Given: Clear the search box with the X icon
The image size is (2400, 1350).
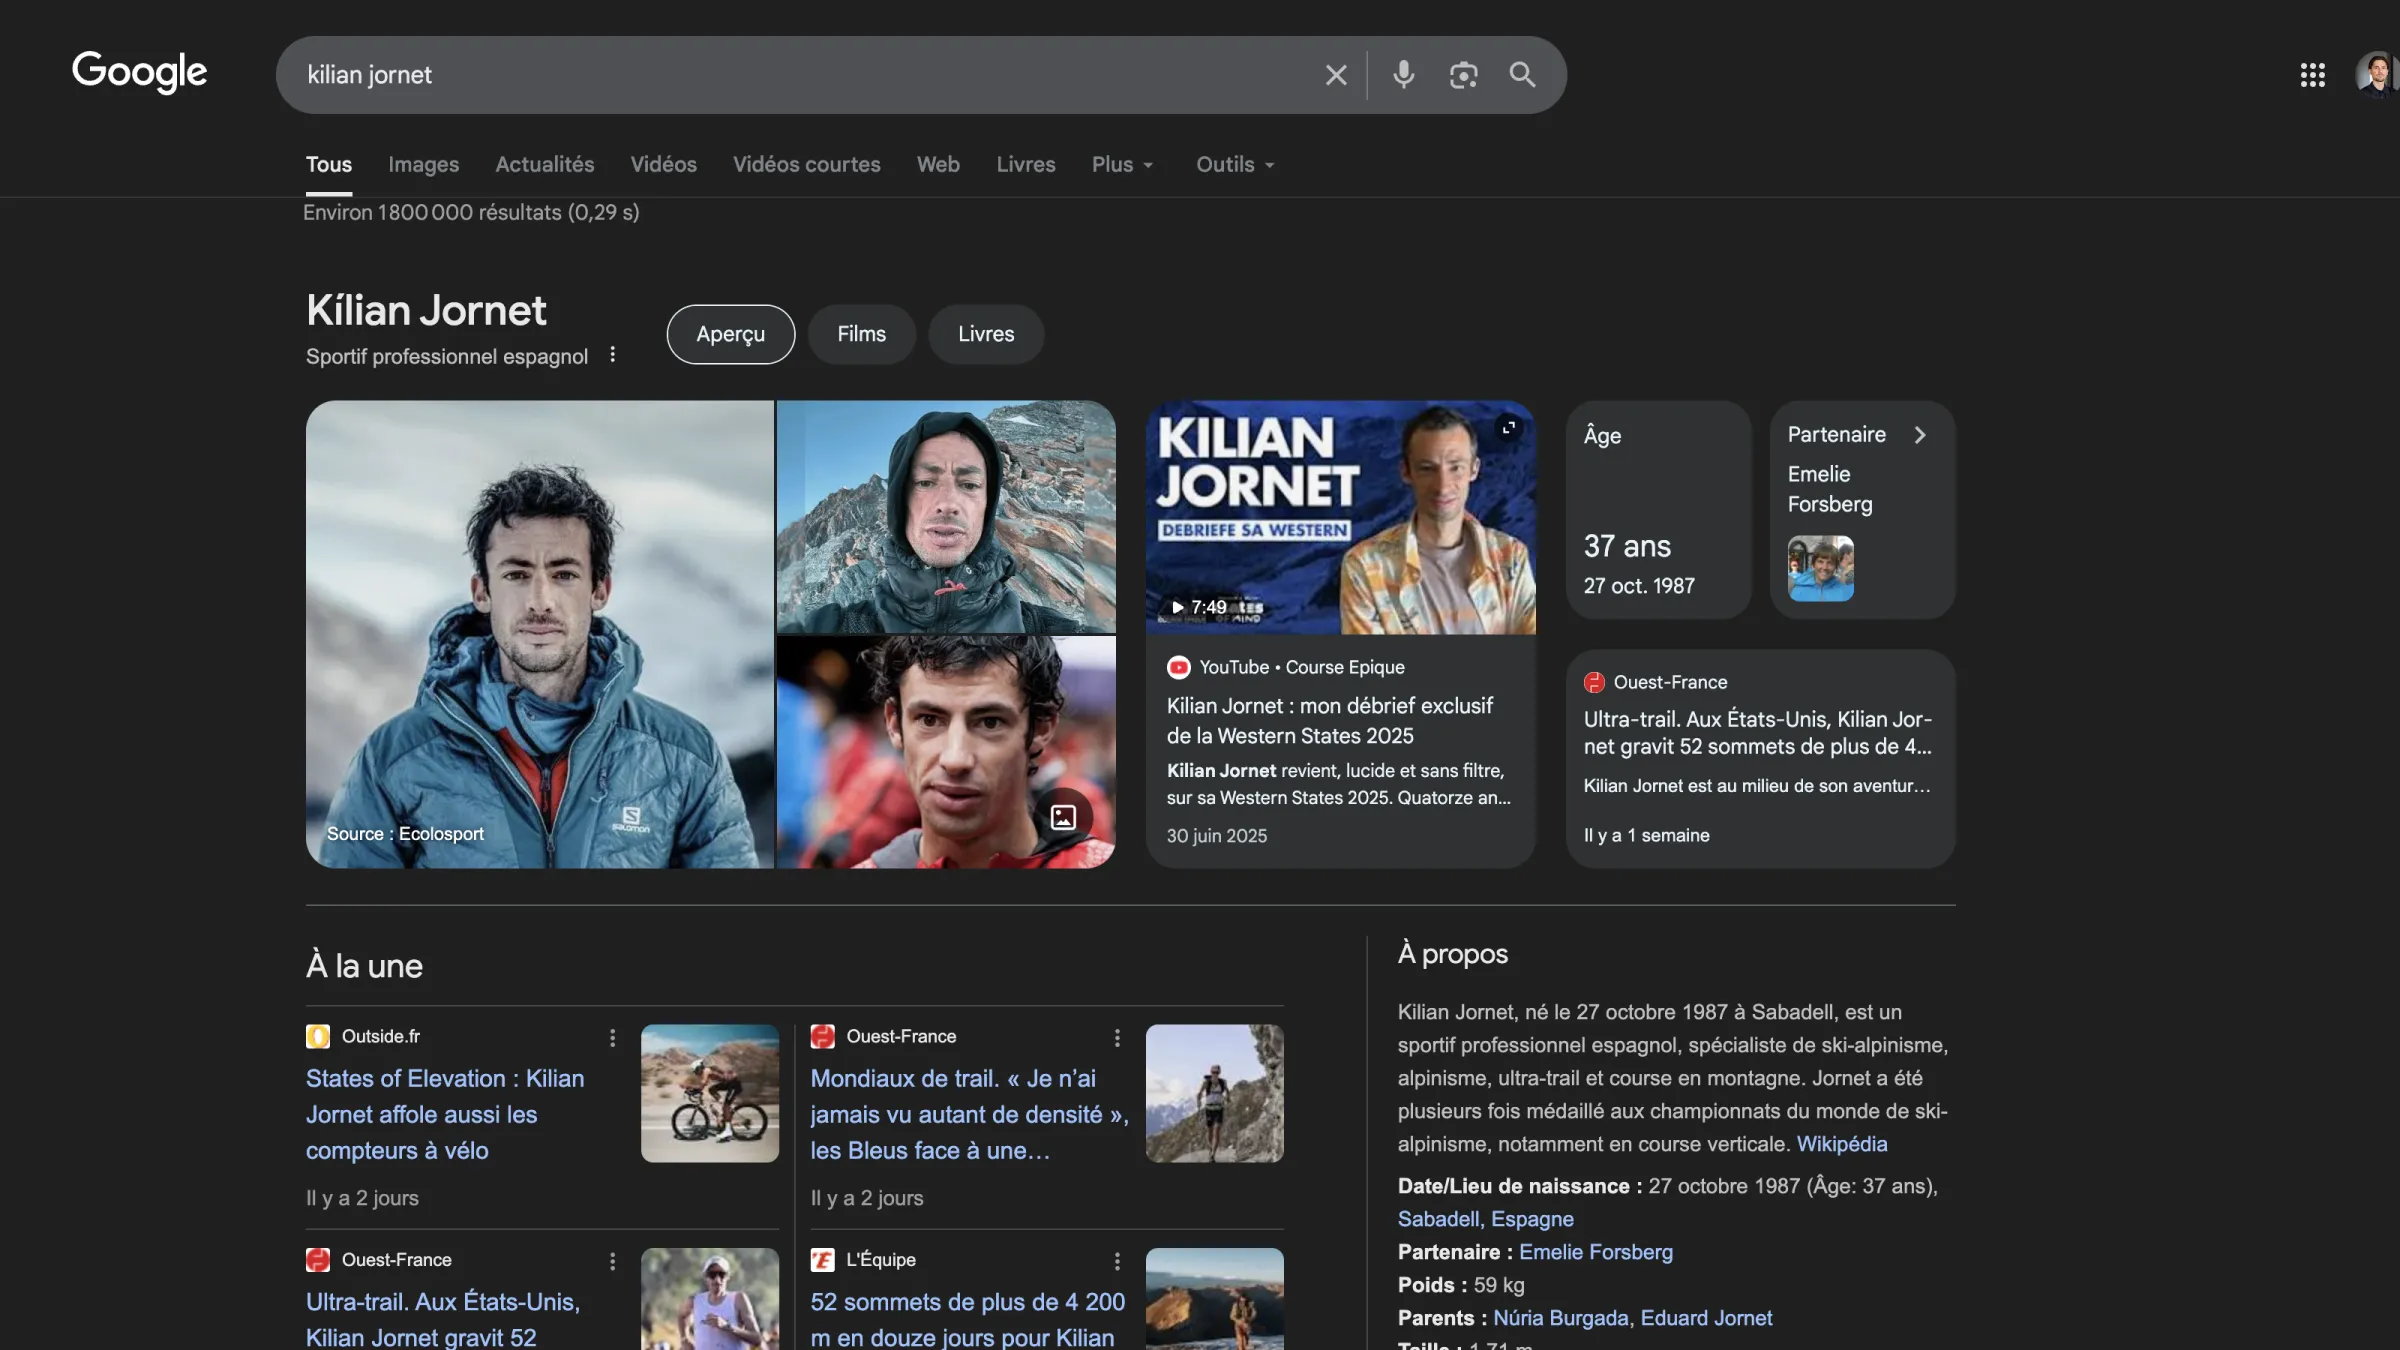Looking at the screenshot, I should pyautogui.click(x=1335, y=75).
